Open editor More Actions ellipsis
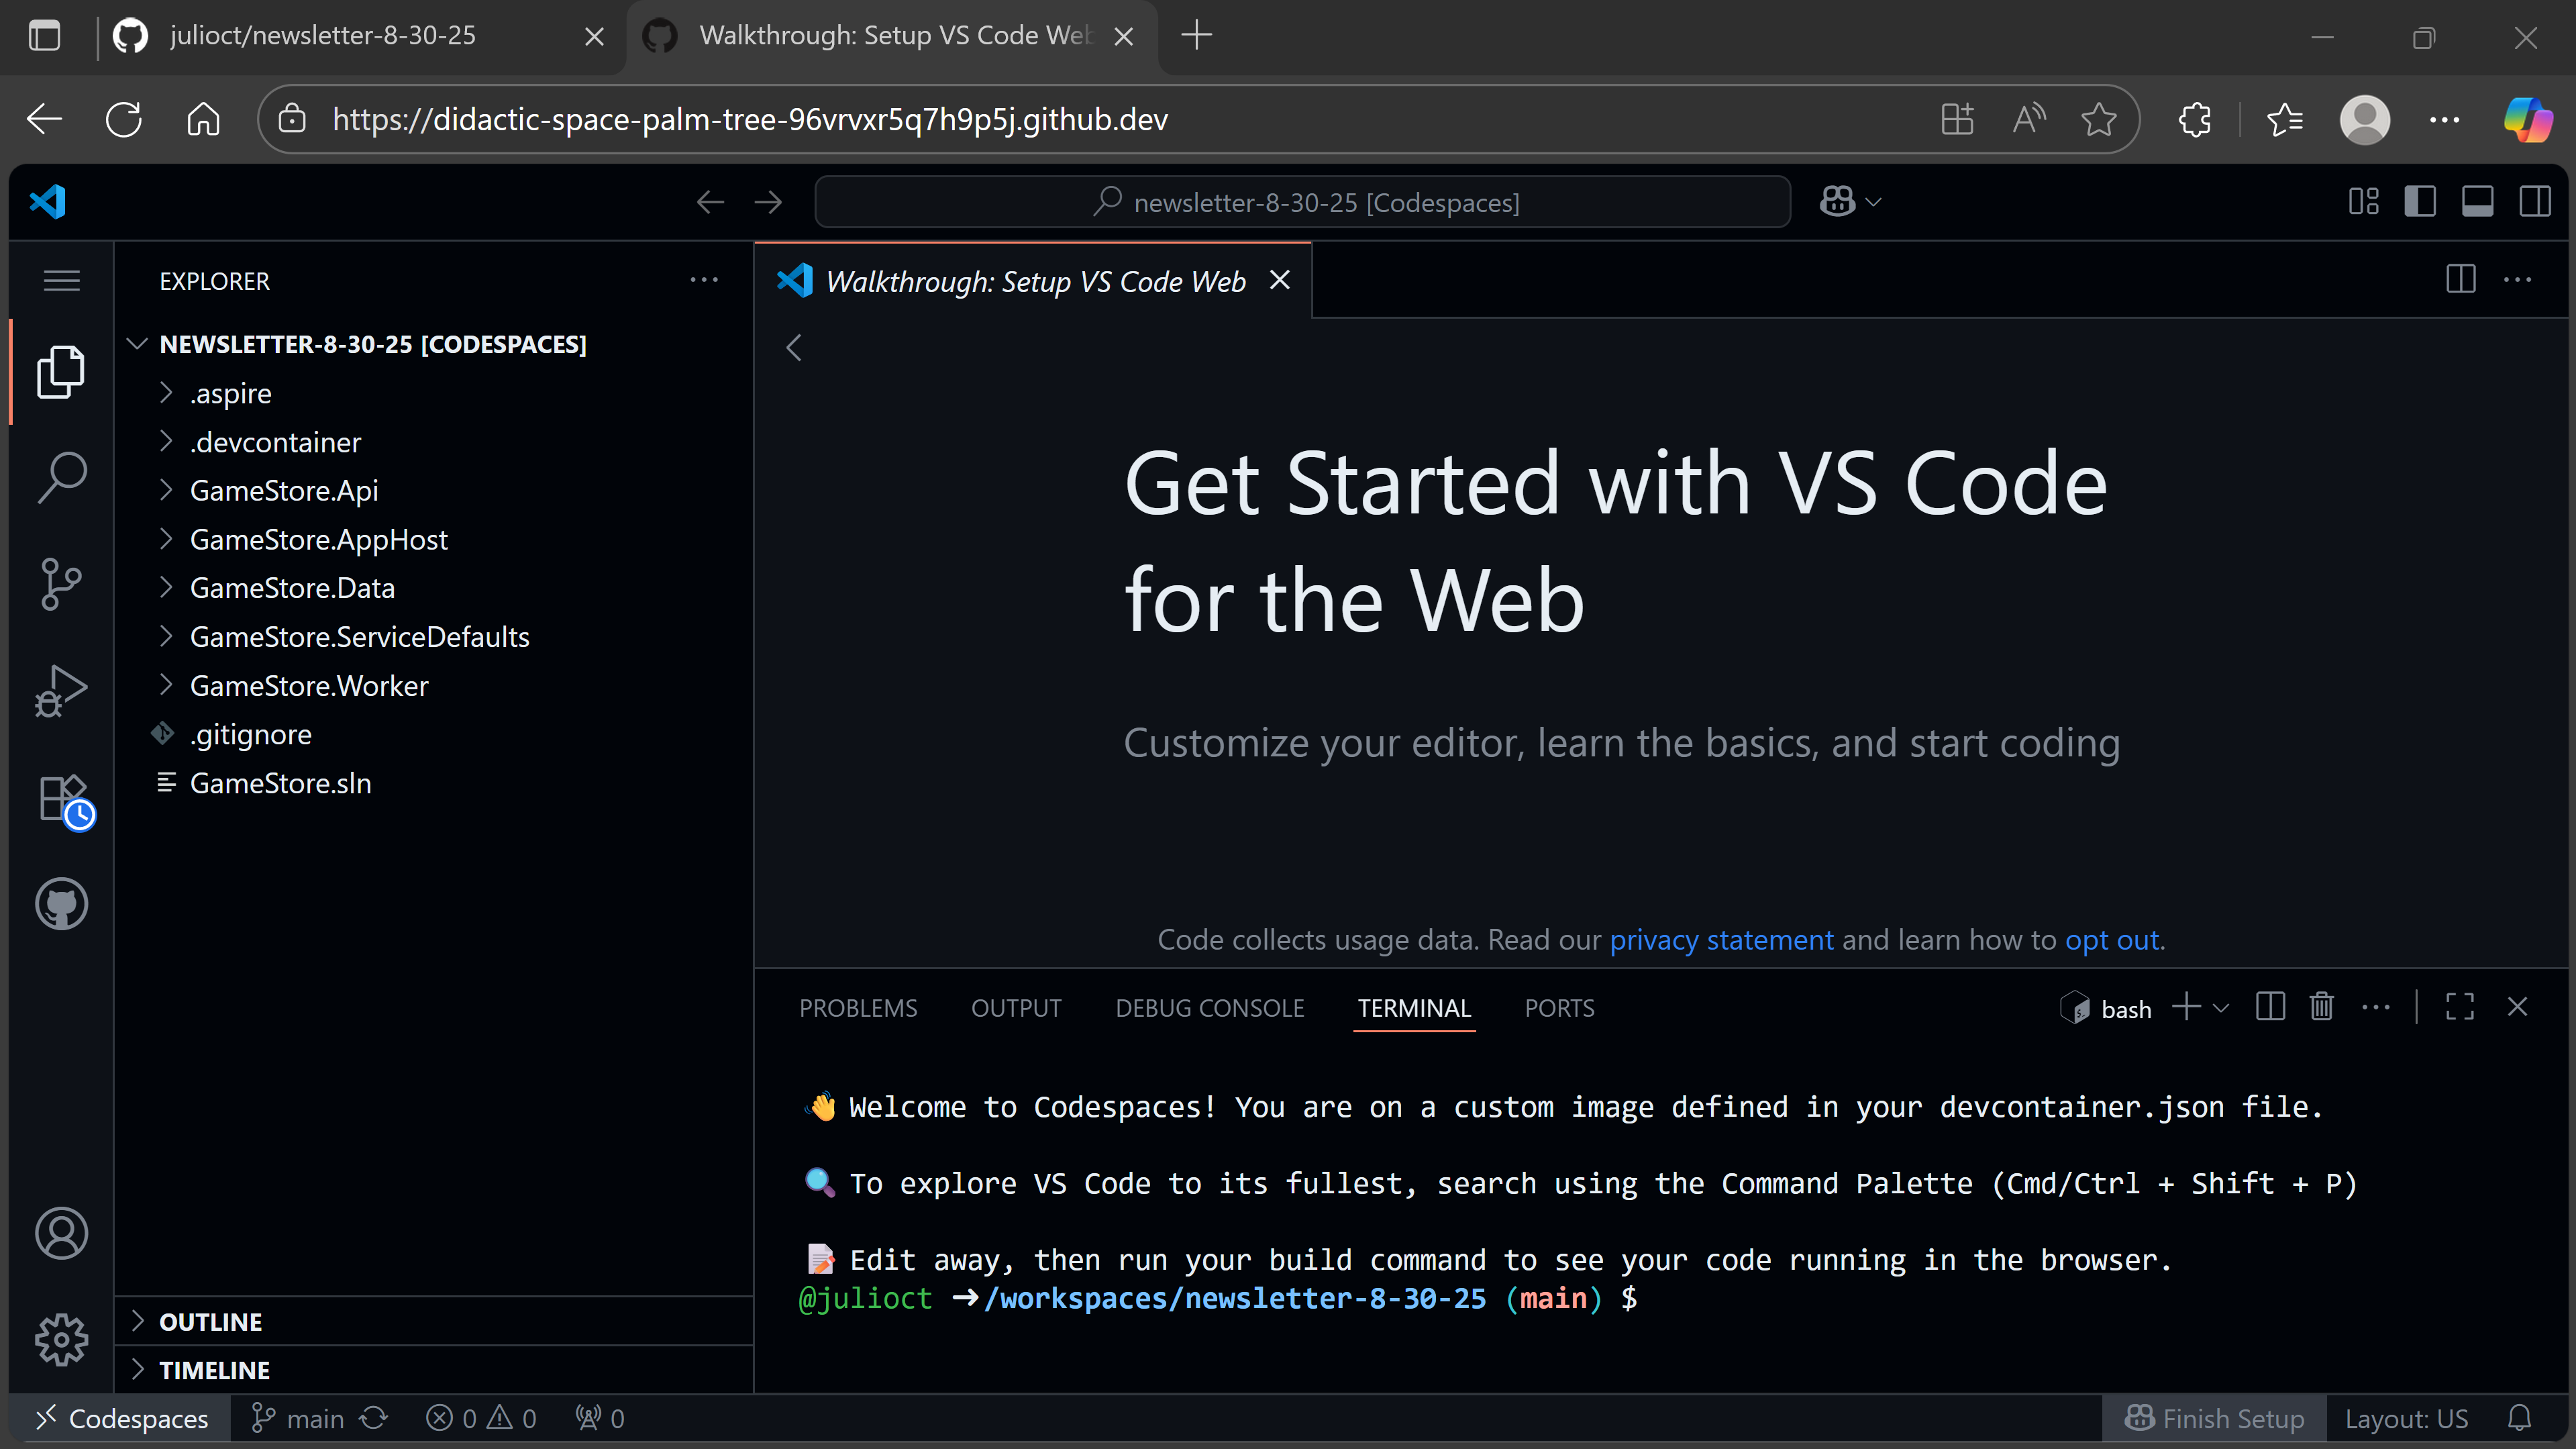The image size is (2576, 1449). [2517, 279]
